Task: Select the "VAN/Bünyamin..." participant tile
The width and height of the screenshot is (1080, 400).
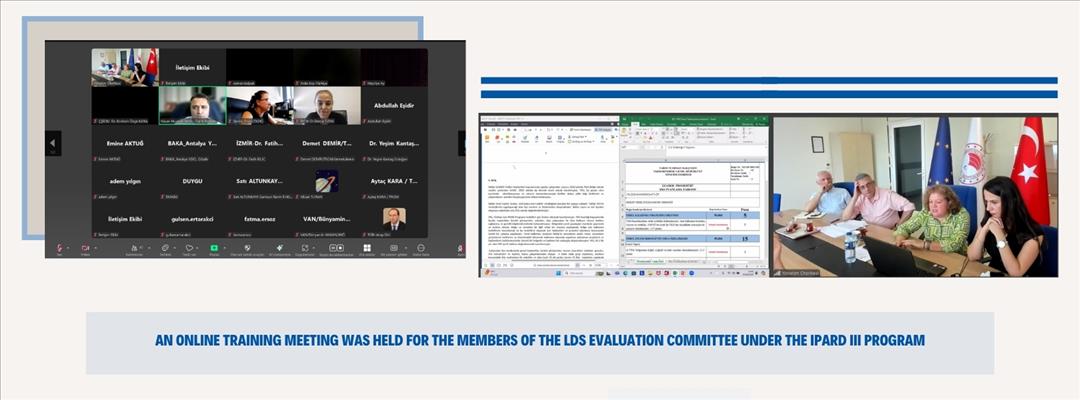Action: (327, 220)
